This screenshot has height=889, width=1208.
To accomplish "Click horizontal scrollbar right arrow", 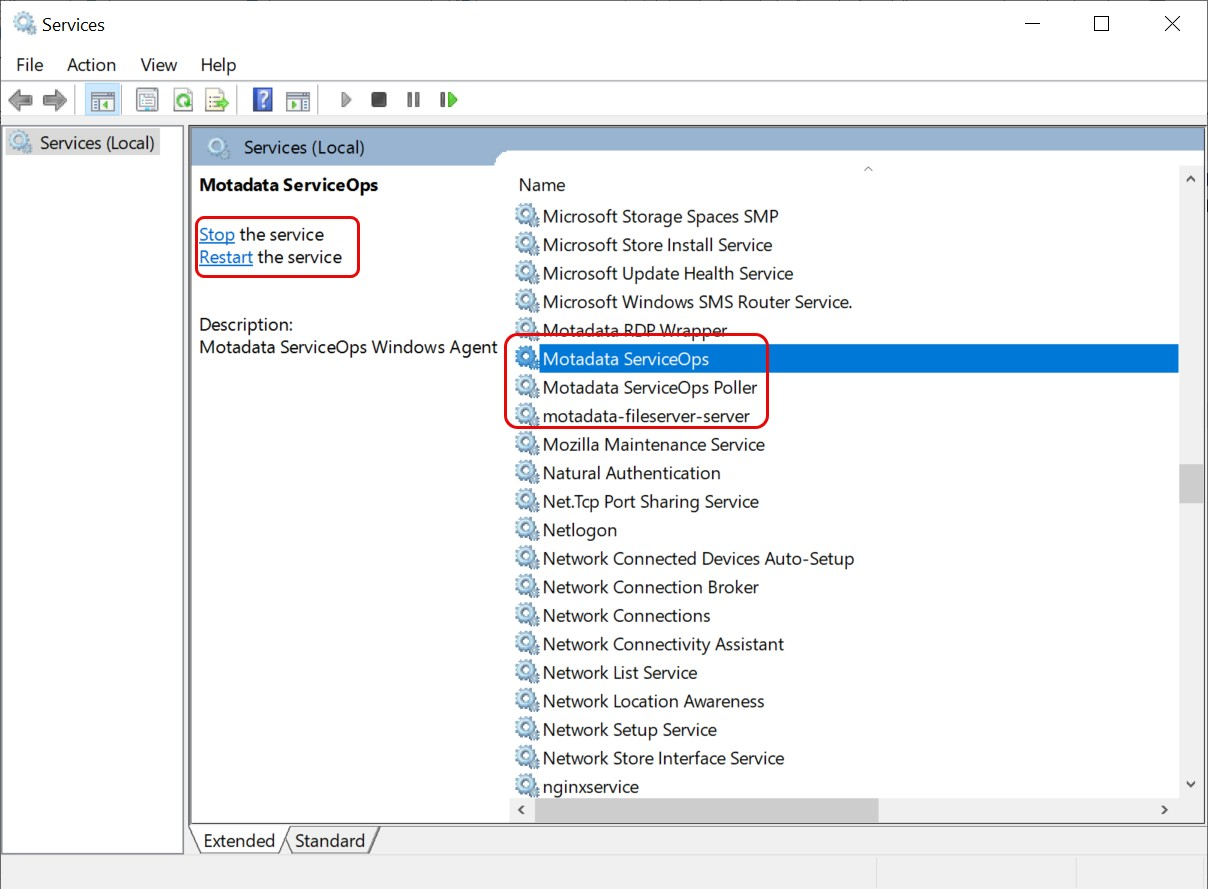I will pos(1166,809).
